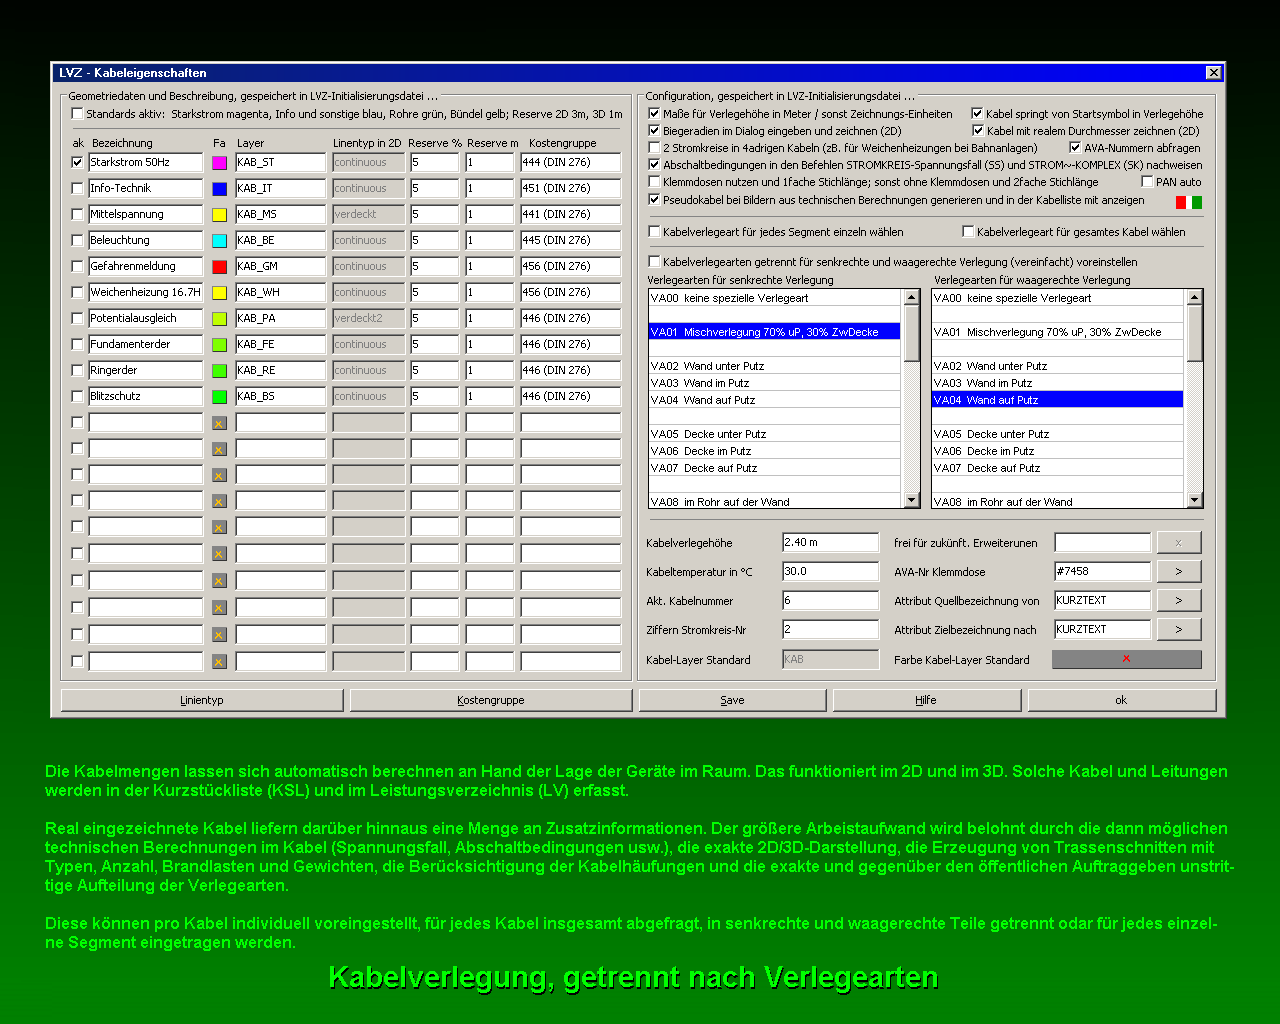Click the Weichenheizung 16.7H name field
The width and height of the screenshot is (1280, 1024).
(x=146, y=293)
